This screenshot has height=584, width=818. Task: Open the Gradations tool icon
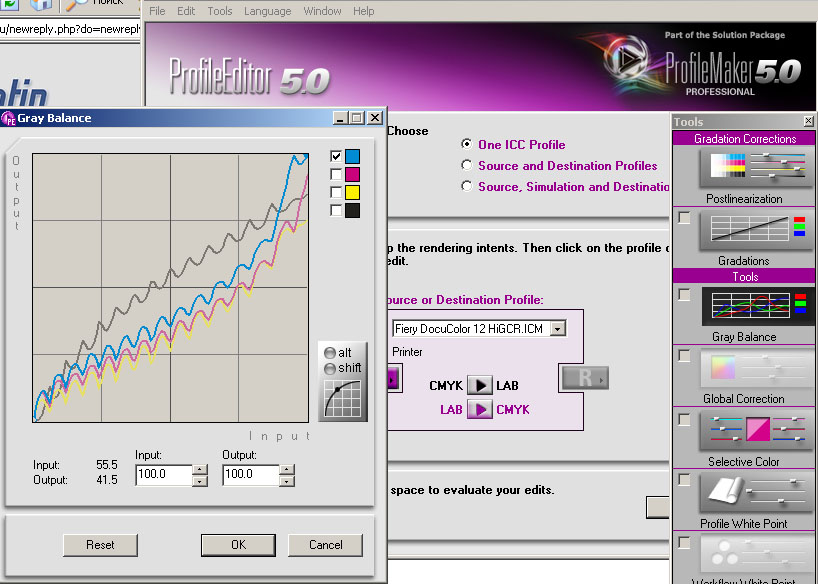click(x=755, y=232)
